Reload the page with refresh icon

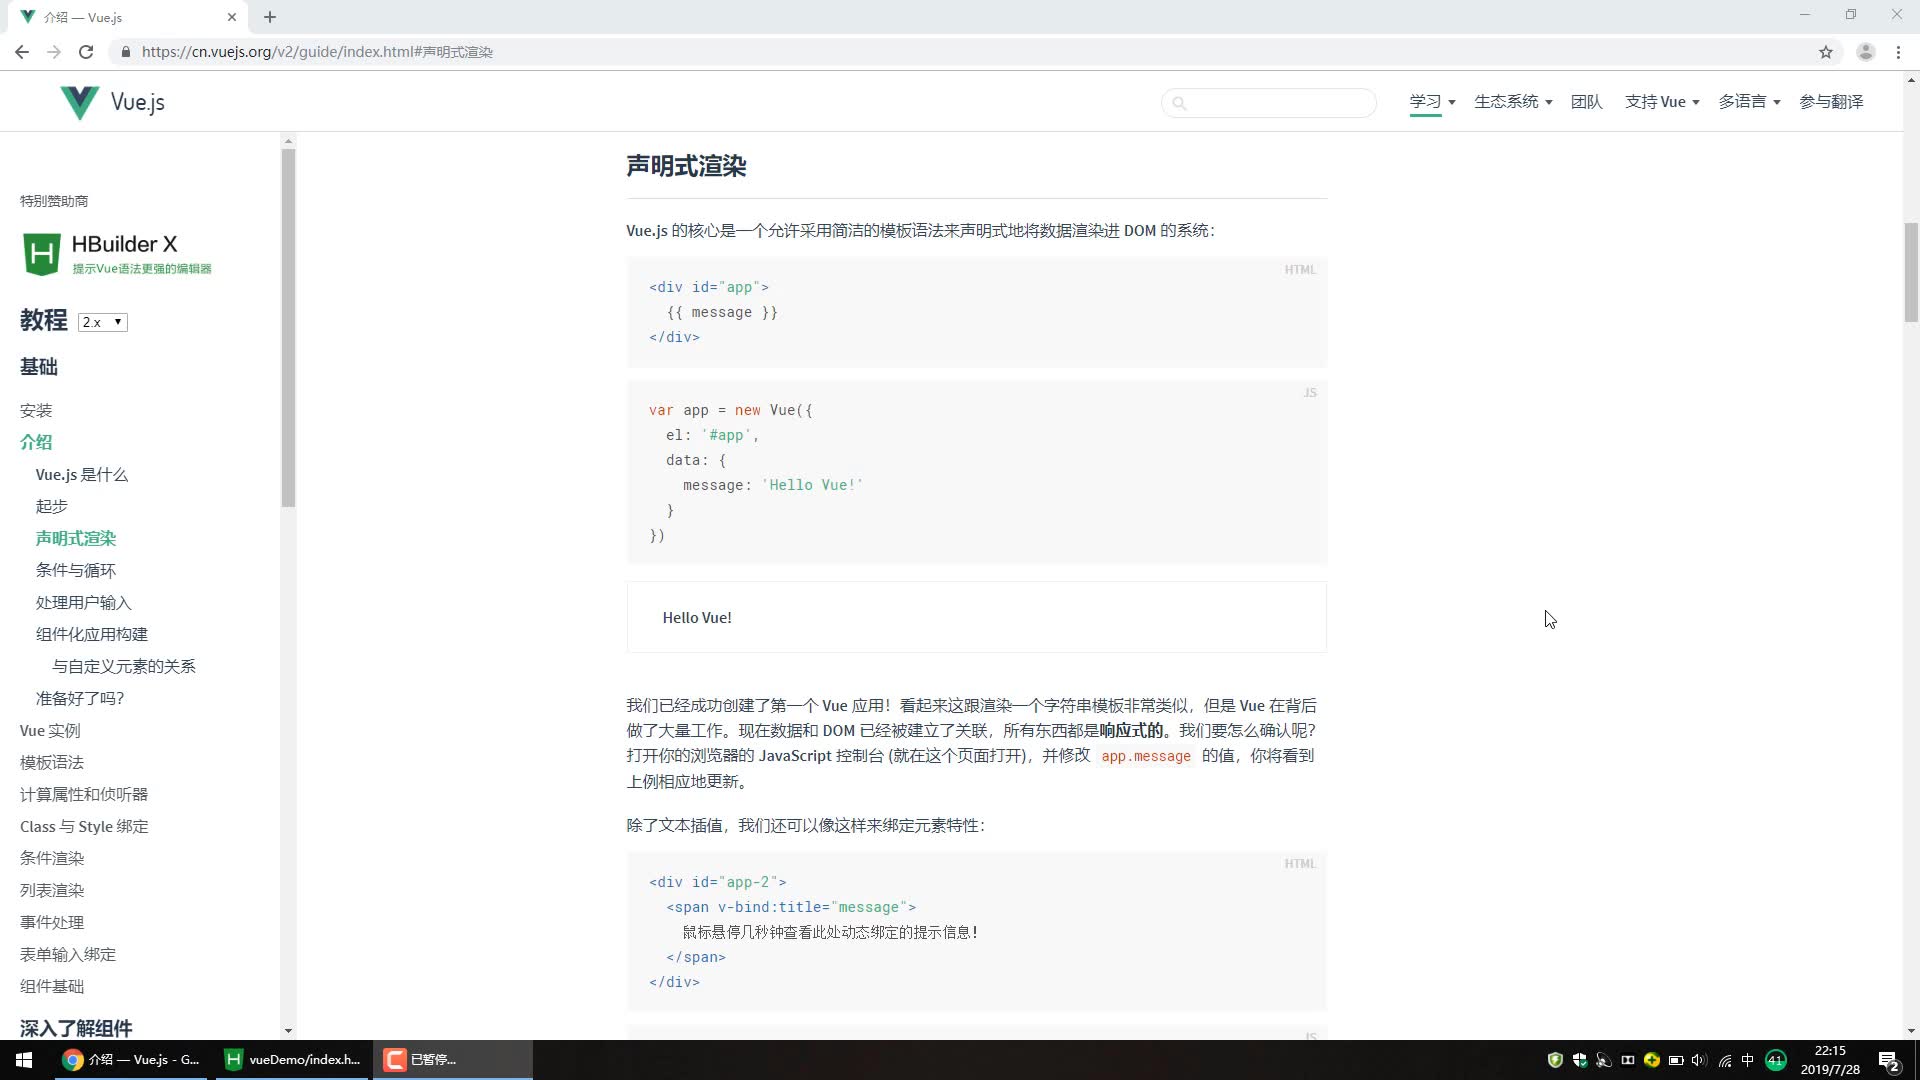point(86,52)
